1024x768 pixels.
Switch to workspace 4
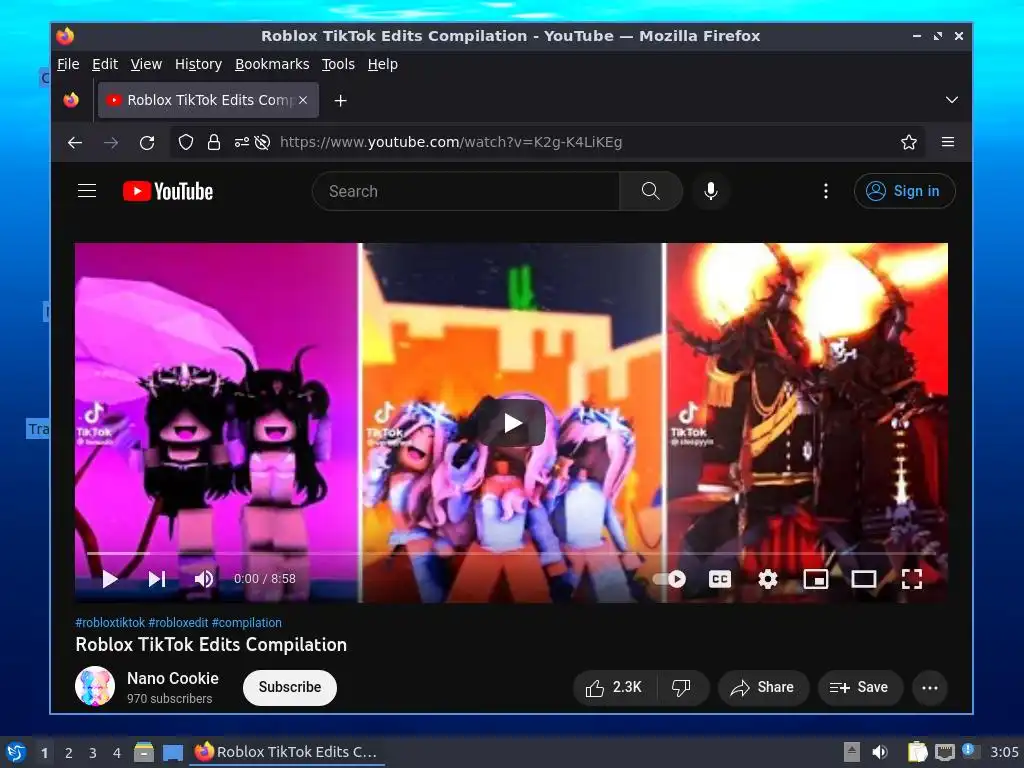(116, 753)
